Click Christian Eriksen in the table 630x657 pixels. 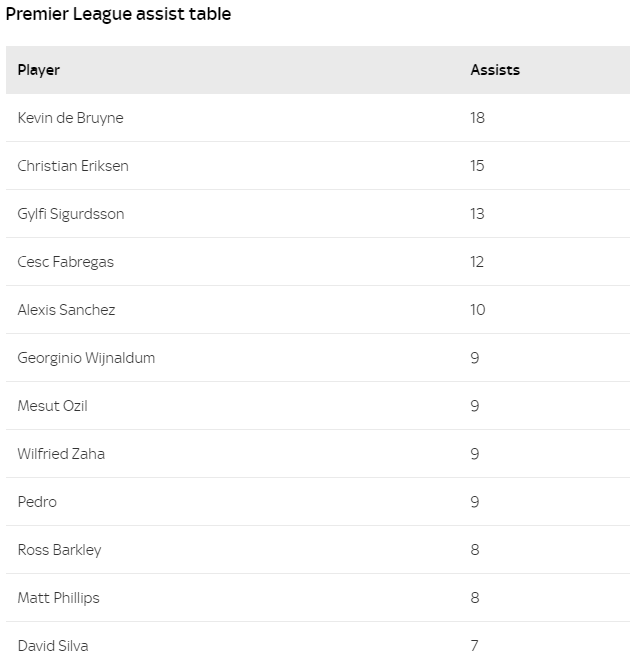click(73, 166)
